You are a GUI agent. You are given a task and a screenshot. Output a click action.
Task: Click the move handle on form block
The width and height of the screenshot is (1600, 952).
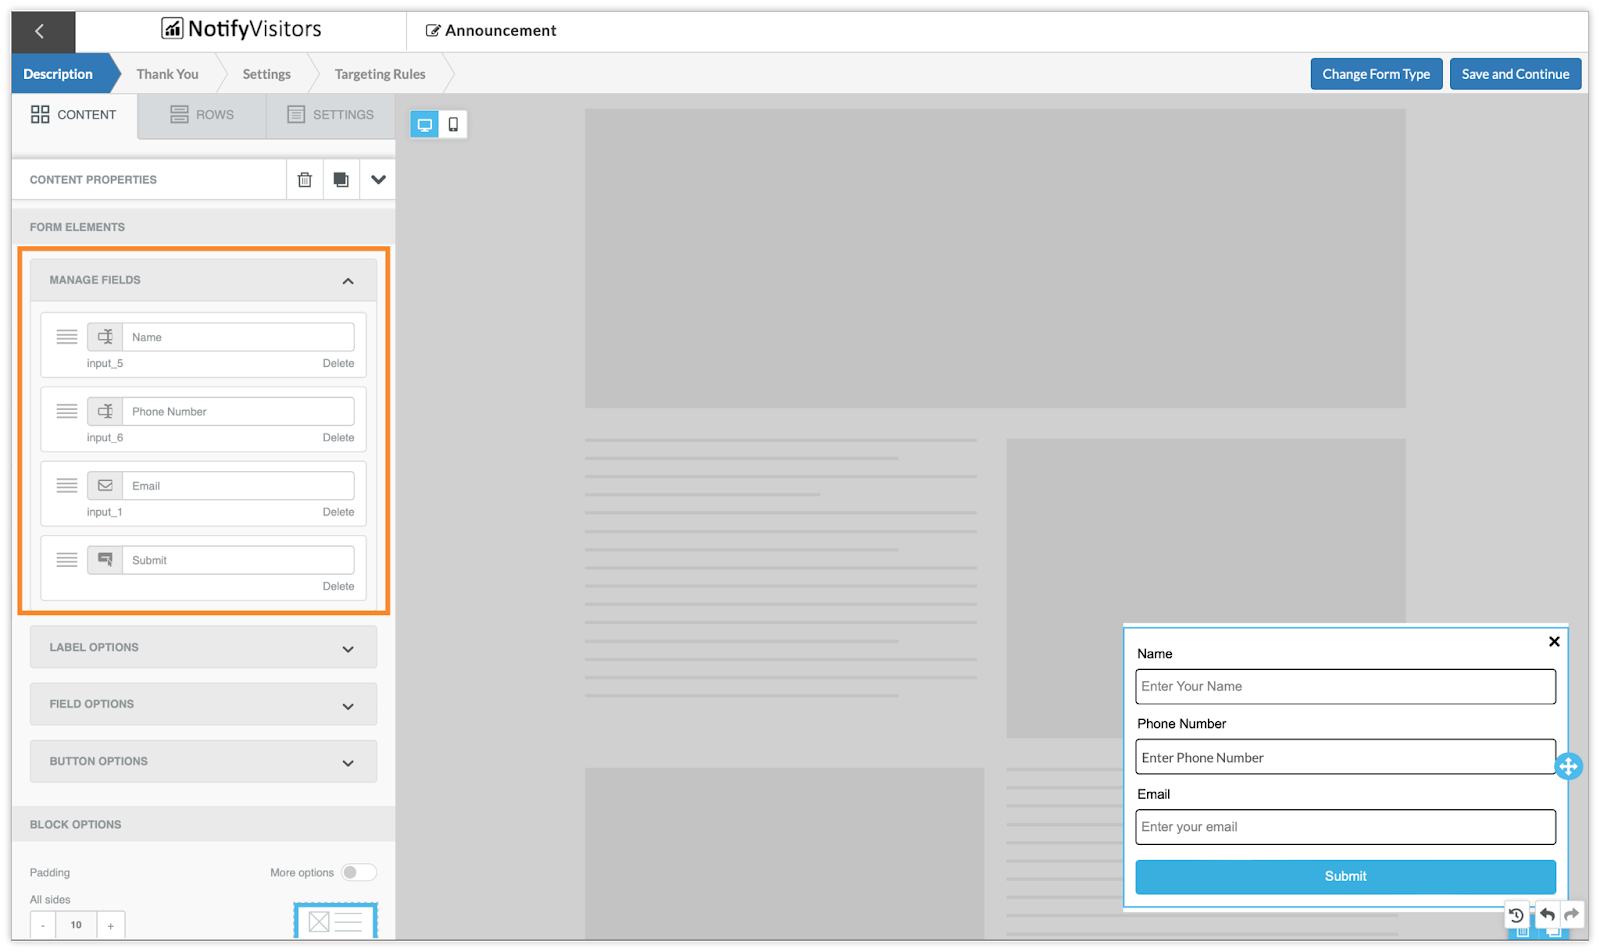tap(1568, 766)
